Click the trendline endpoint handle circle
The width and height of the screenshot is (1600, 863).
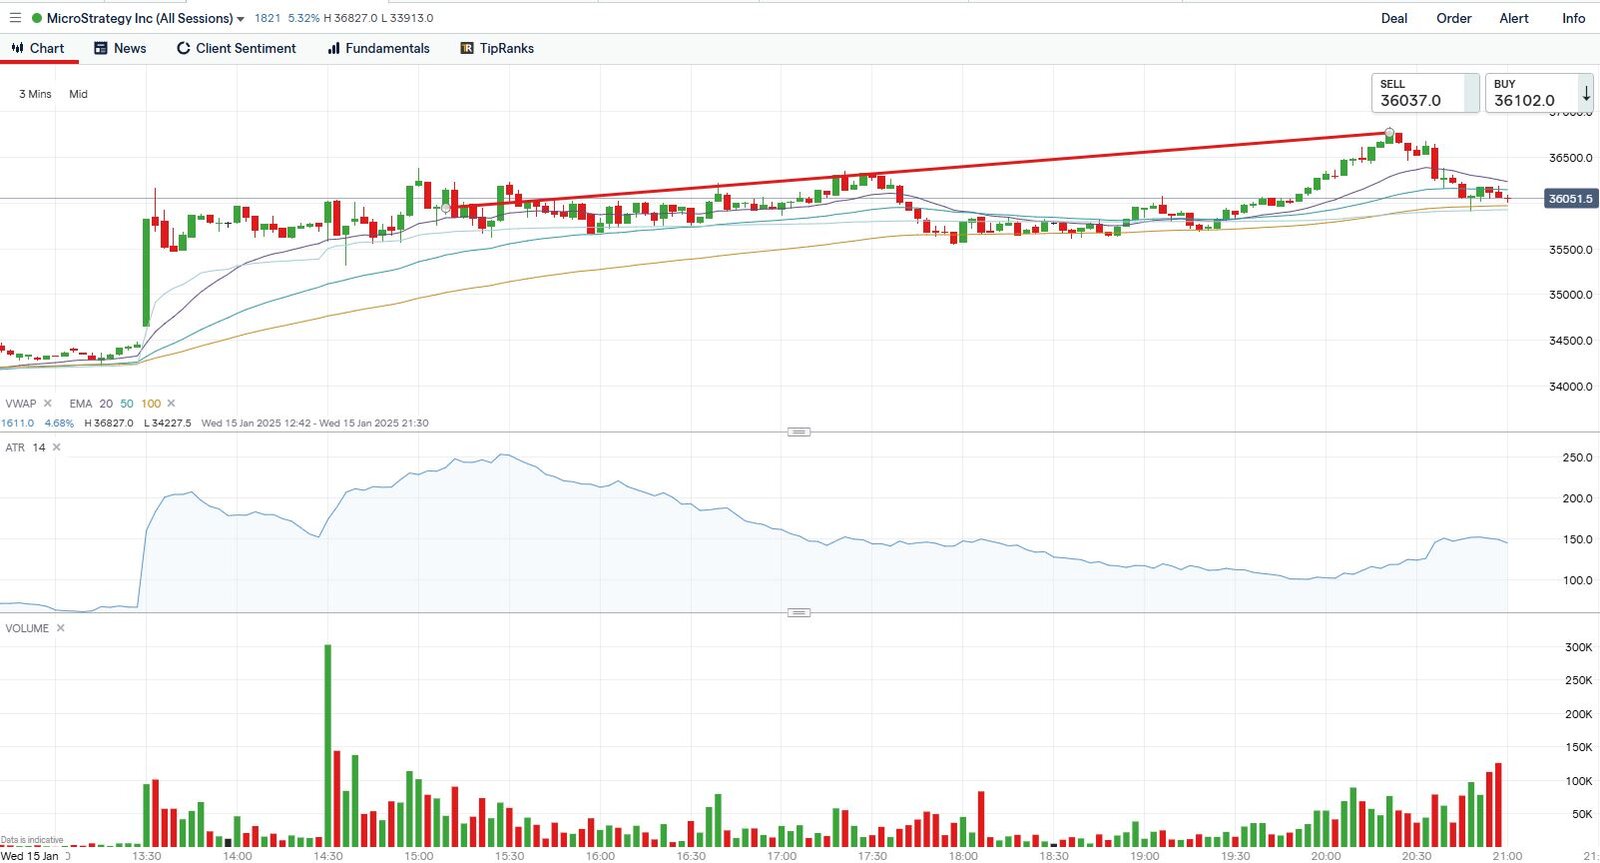[1389, 132]
